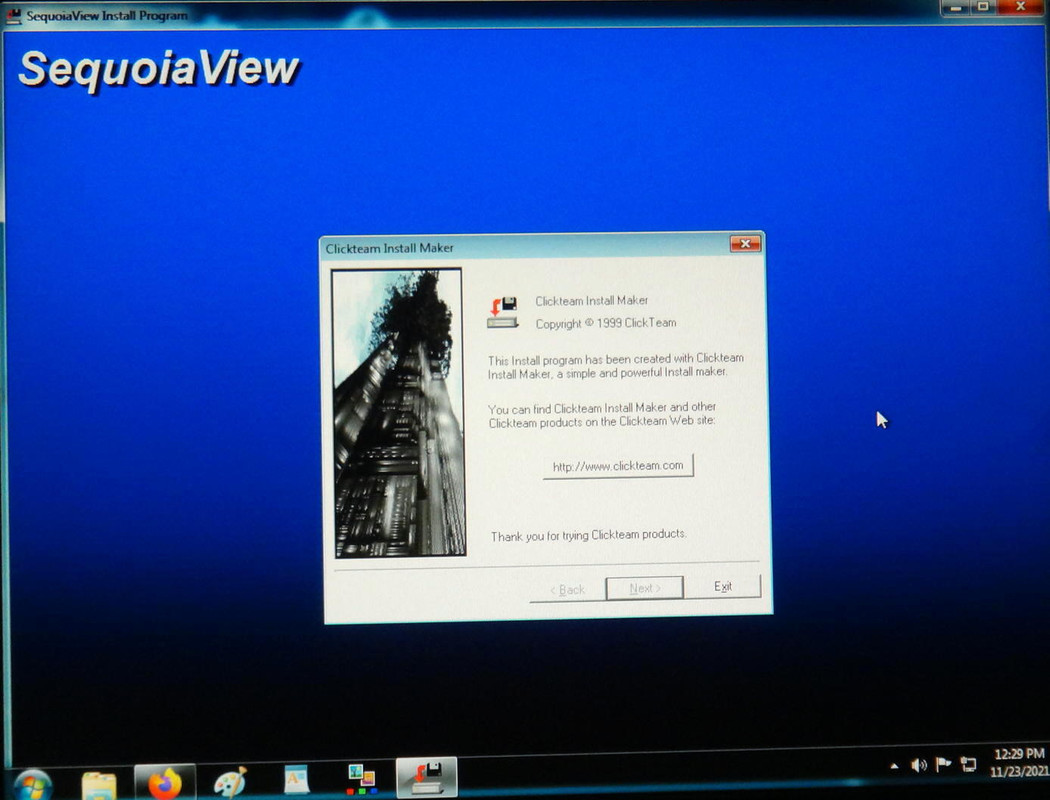The width and height of the screenshot is (1050, 800).
Task: Open the Windows Start menu orb
Action: point(31,784)
